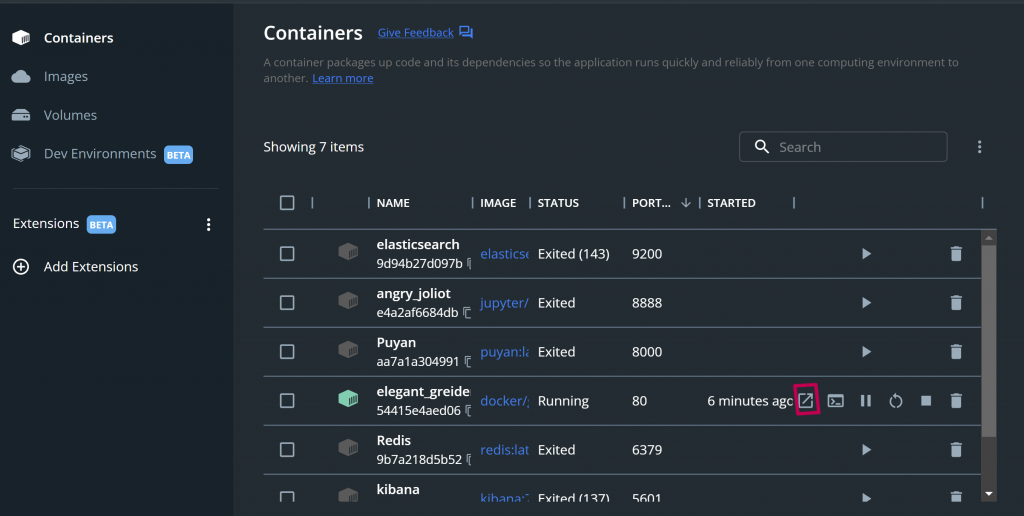This screenshot has height=516, width=1024.
Task: Select the kibana container checkbox
Action: pyautogui.click(x=287, y=496)
